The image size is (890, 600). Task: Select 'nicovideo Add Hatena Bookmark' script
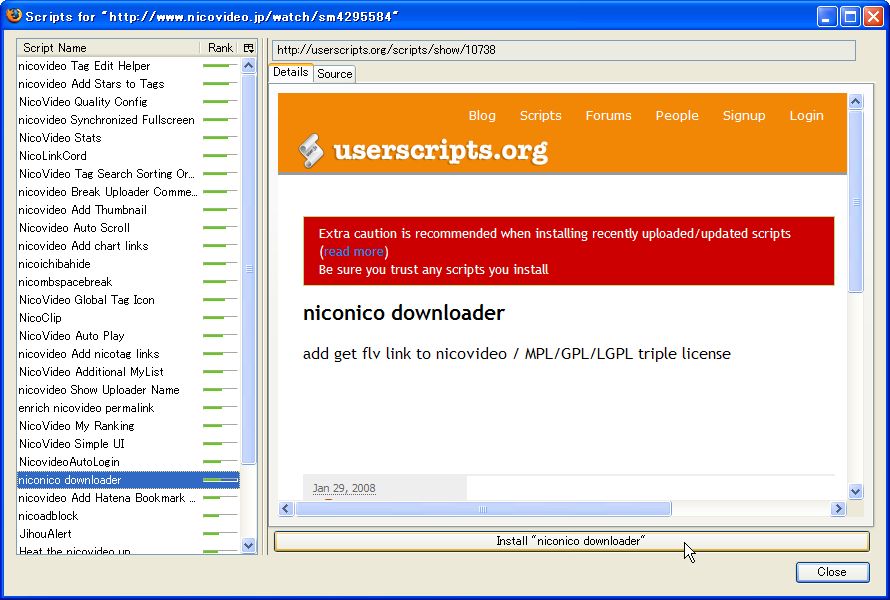coord(128,498)
